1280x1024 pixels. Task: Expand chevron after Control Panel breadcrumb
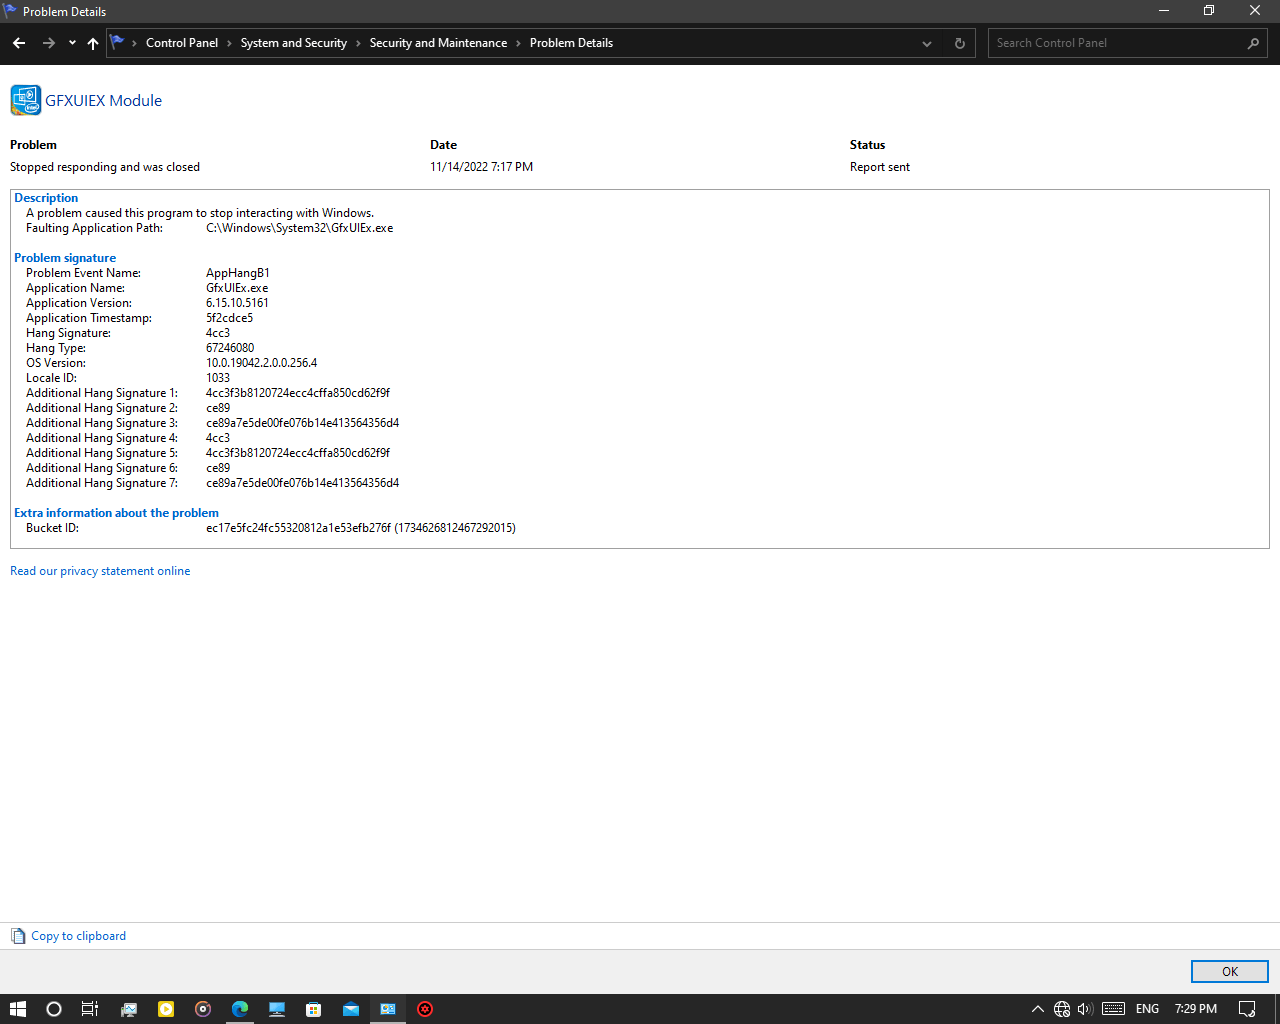coord(229,43)
